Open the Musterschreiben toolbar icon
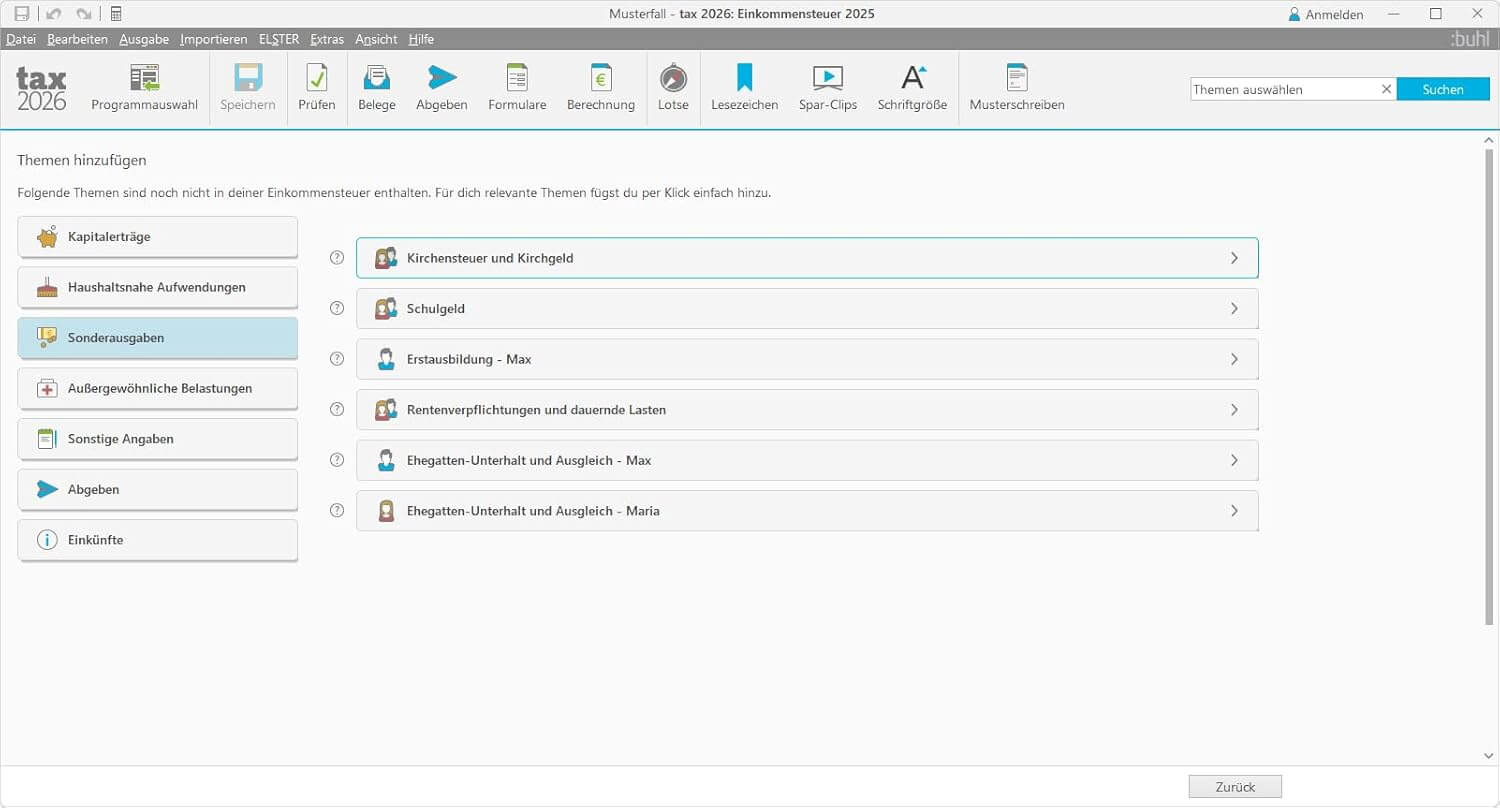The height and width of the screenshot is (808, 1500). pos(1016,79)
